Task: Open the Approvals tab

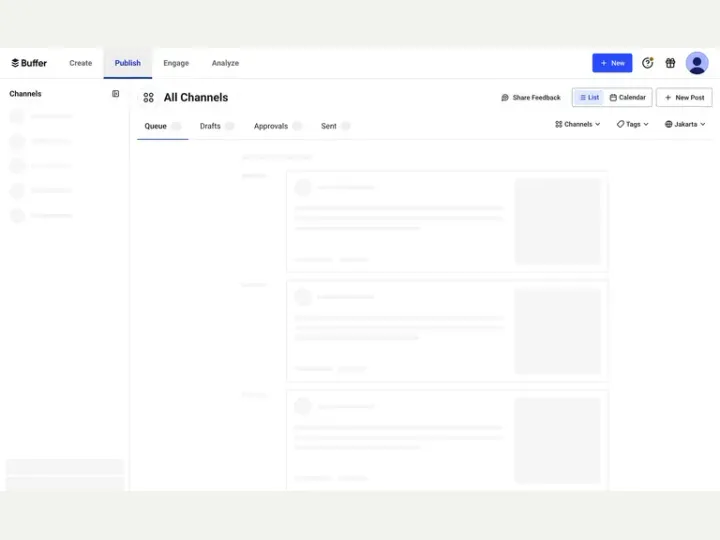Action: click(x=277, y=126)
